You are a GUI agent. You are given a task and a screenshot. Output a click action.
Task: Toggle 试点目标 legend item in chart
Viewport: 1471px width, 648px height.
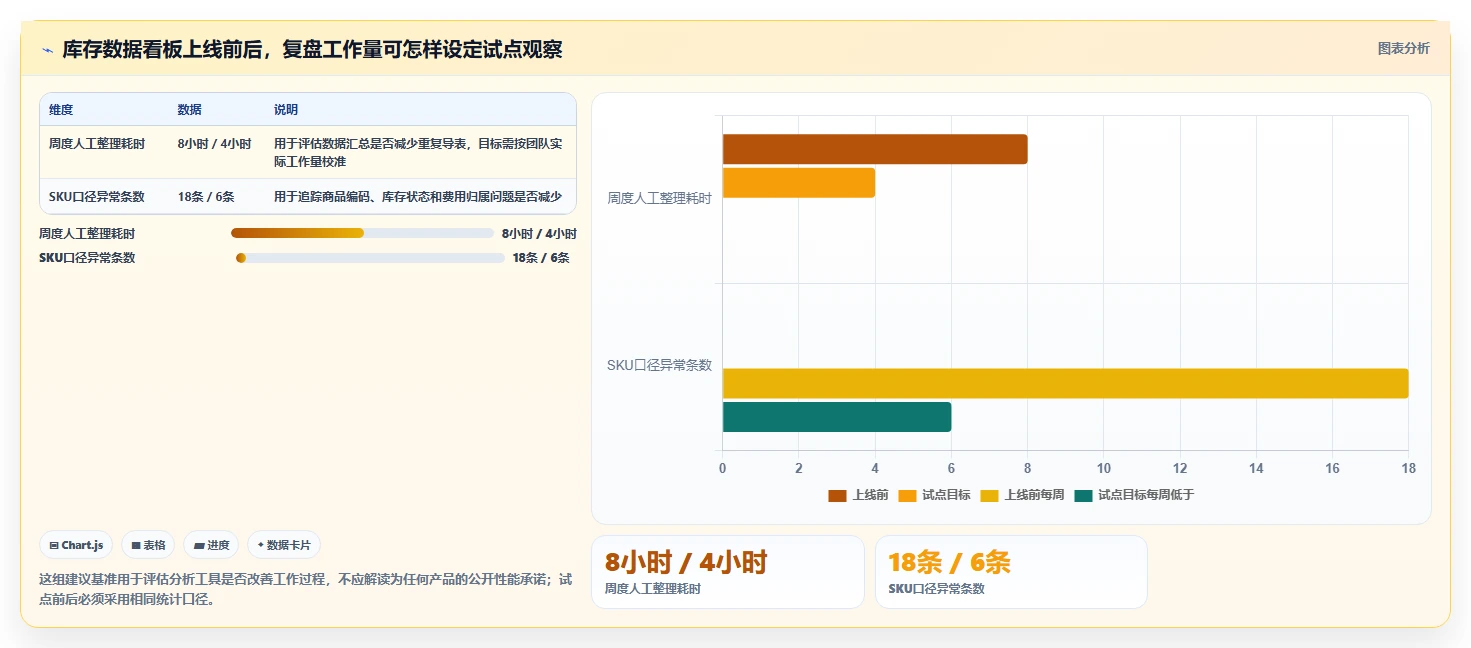coord(934,495)
